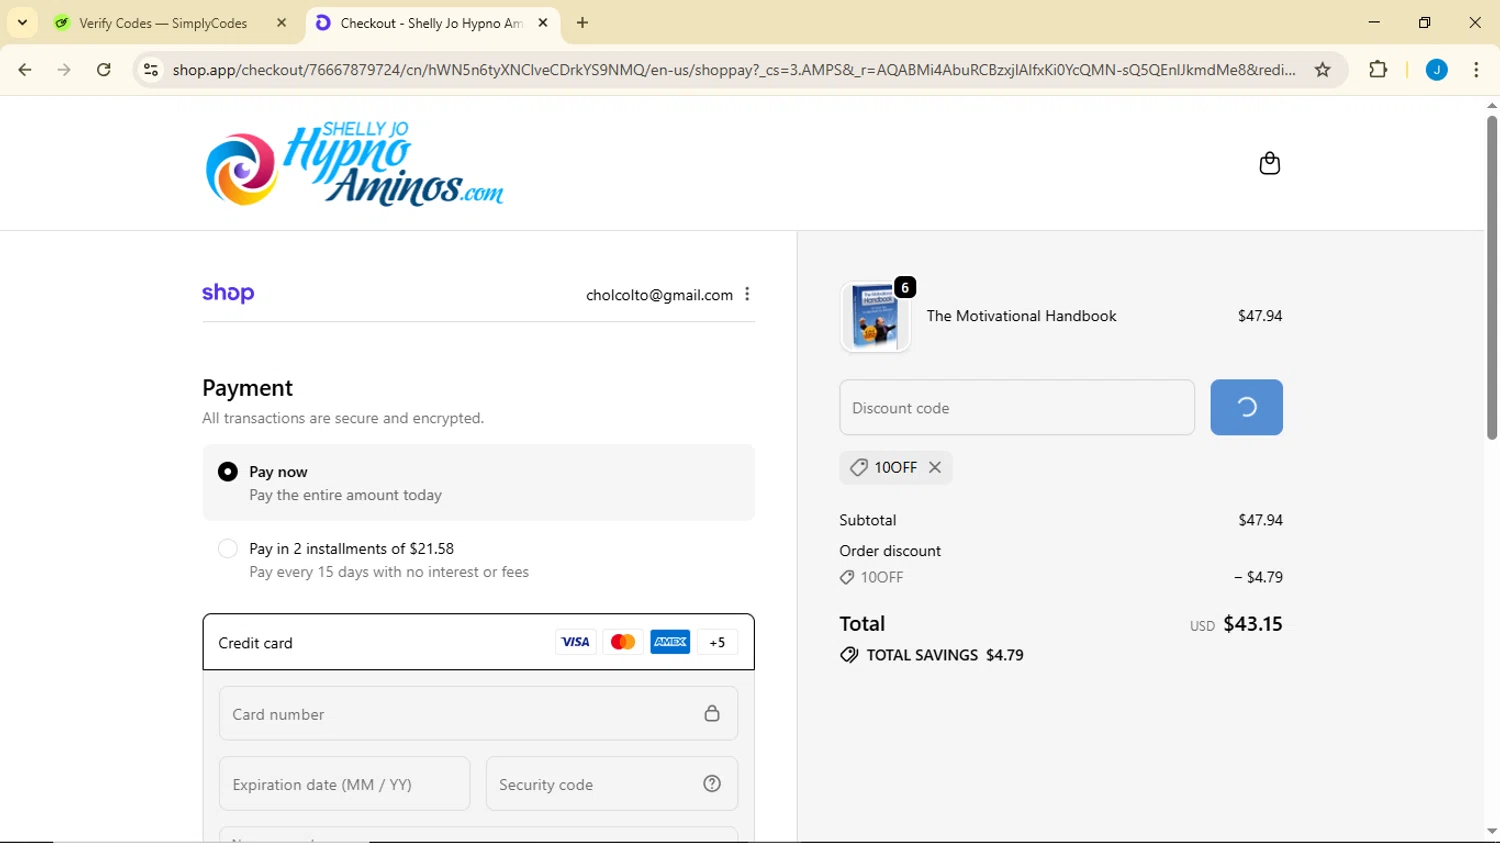Open the Extensions puzzle icon
The width and height of the screenshot is (1500, 843).
1378,69
